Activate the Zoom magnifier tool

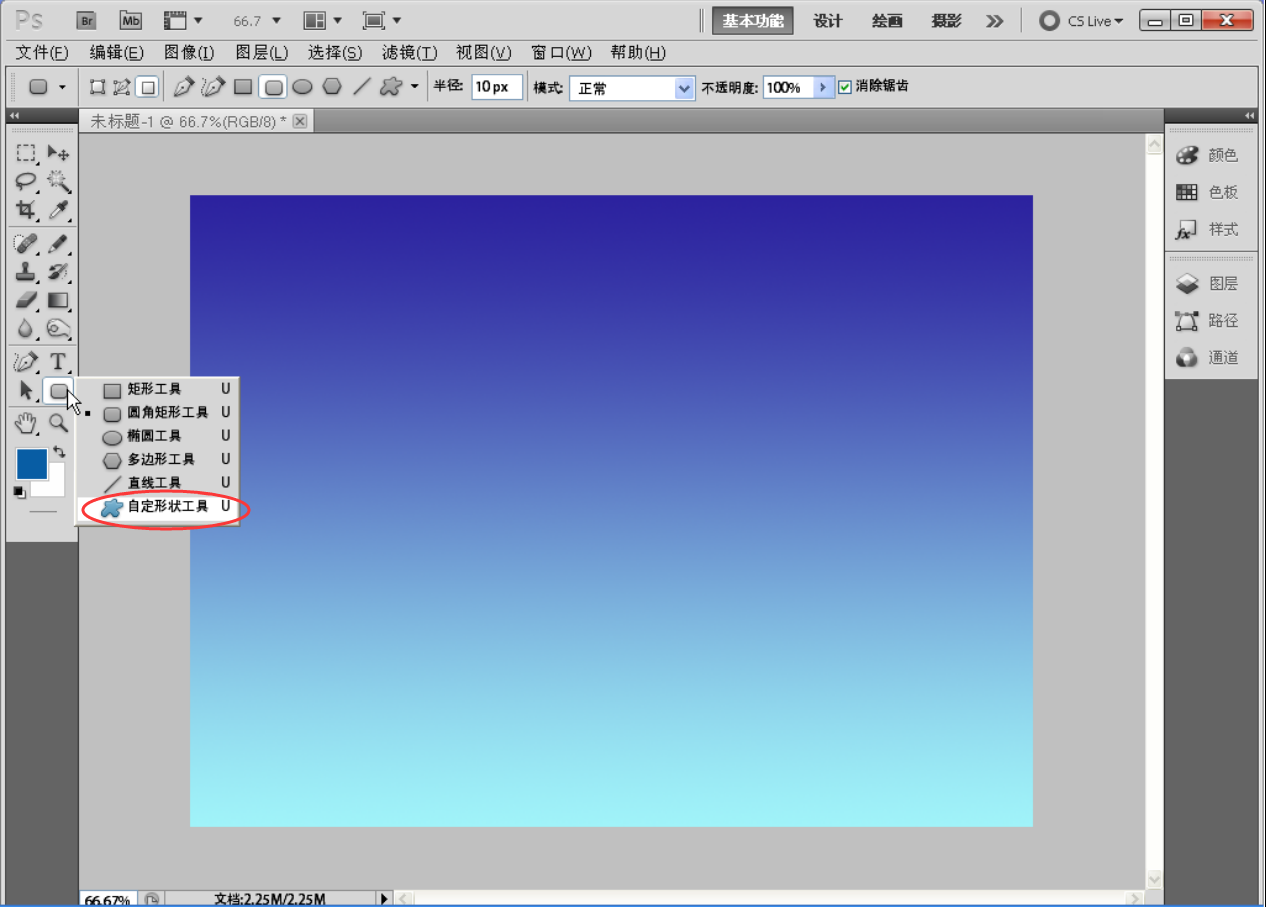pyautogui.click(x=59, y=423)
